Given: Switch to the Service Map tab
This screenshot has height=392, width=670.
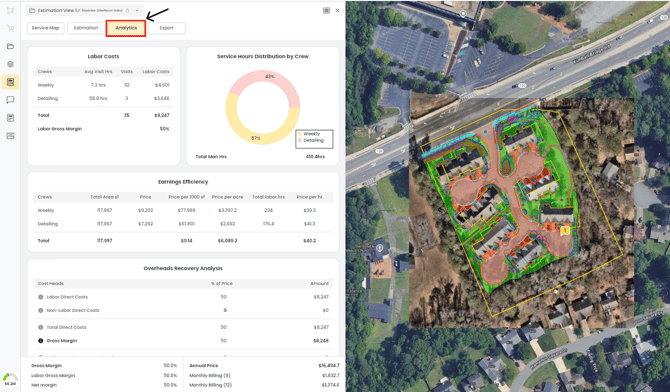Looking at the screenshot, I should pos(45,28).
